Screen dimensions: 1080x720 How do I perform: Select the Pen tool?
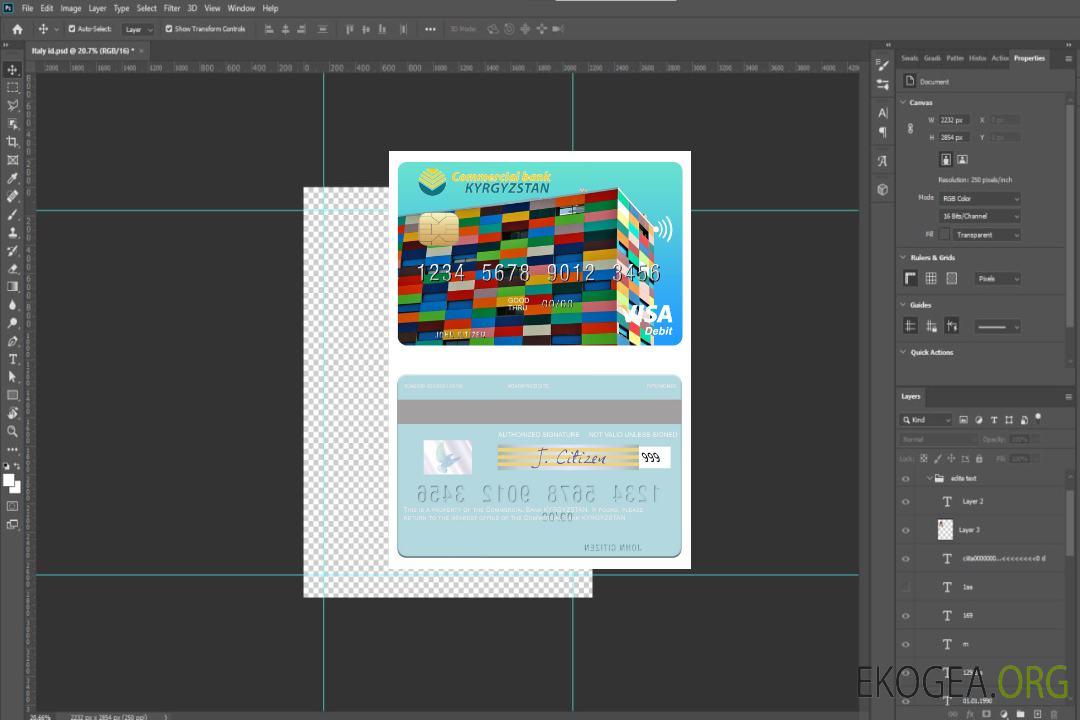tap(12, 341)
